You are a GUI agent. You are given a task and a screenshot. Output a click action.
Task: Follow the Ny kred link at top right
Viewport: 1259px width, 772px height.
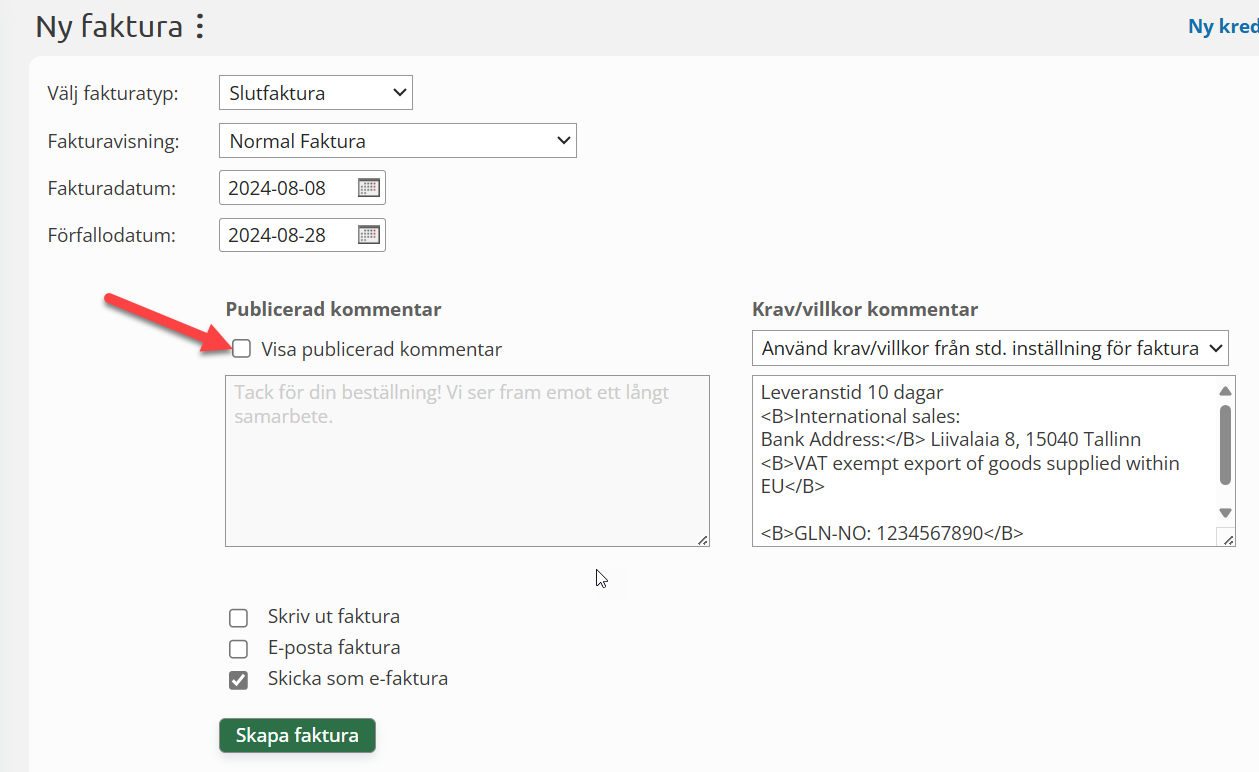coord(1222,27)
